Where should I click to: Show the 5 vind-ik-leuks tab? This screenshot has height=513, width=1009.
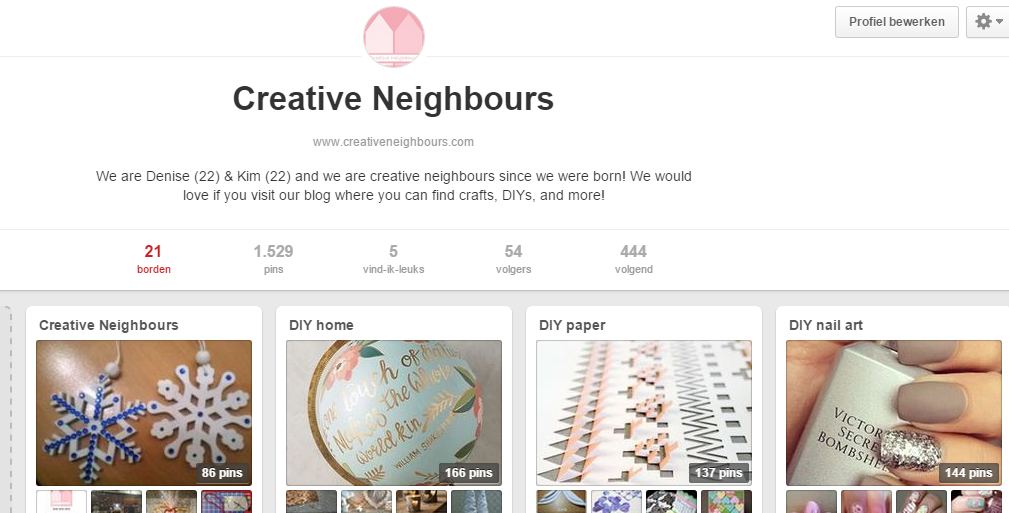393,259
